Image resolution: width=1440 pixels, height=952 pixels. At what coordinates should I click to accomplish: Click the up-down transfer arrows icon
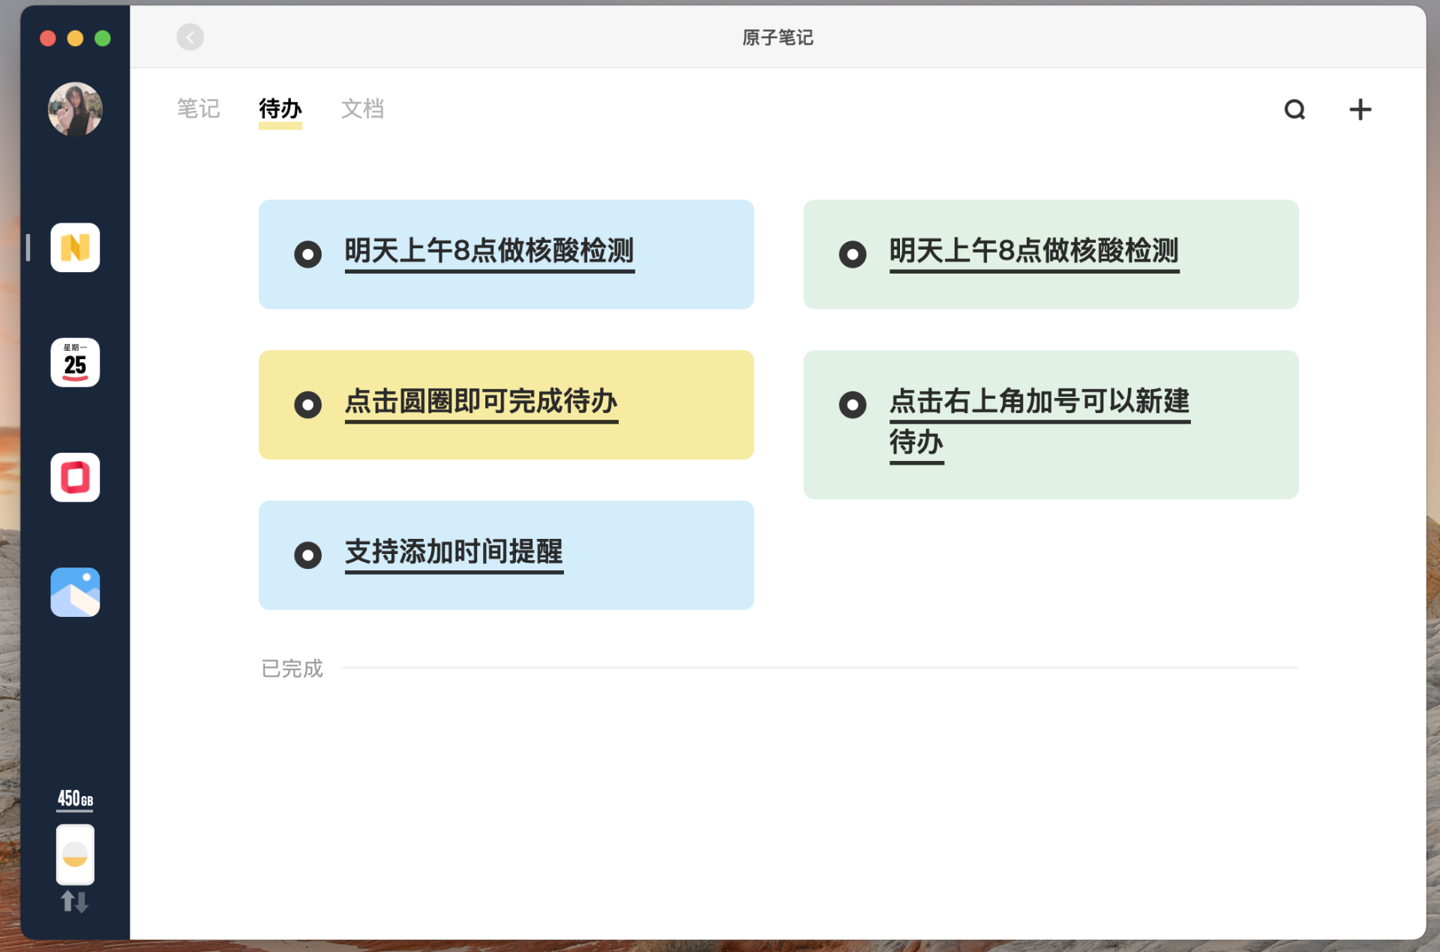[x=75, y=902]
